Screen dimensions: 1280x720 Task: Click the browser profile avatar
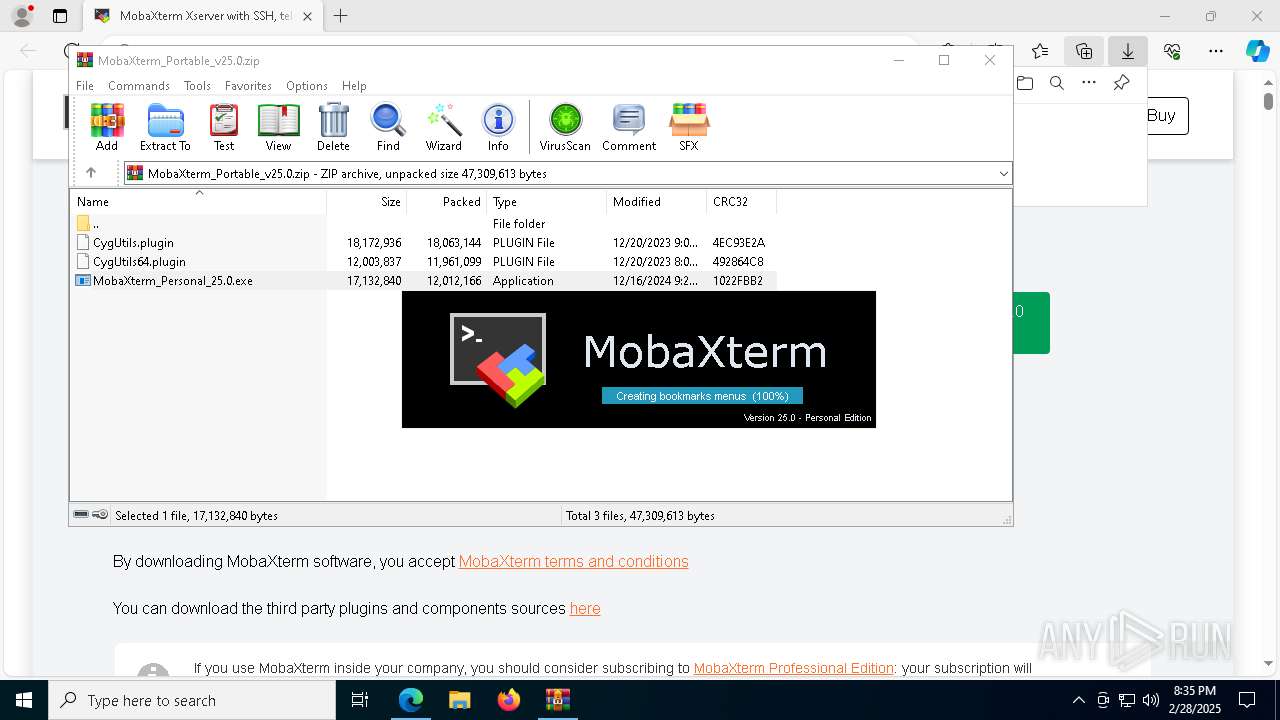22,16
